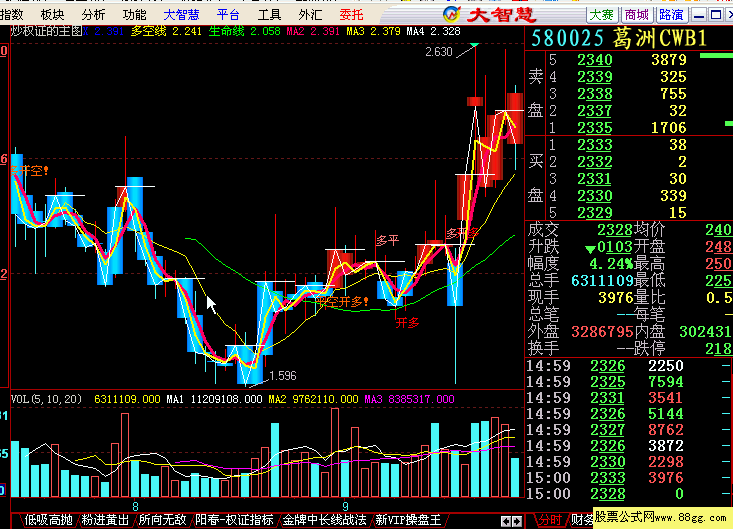Click the MA1 11209108.000 volume legend
This screenshot has height=529, width=733.
215,399
